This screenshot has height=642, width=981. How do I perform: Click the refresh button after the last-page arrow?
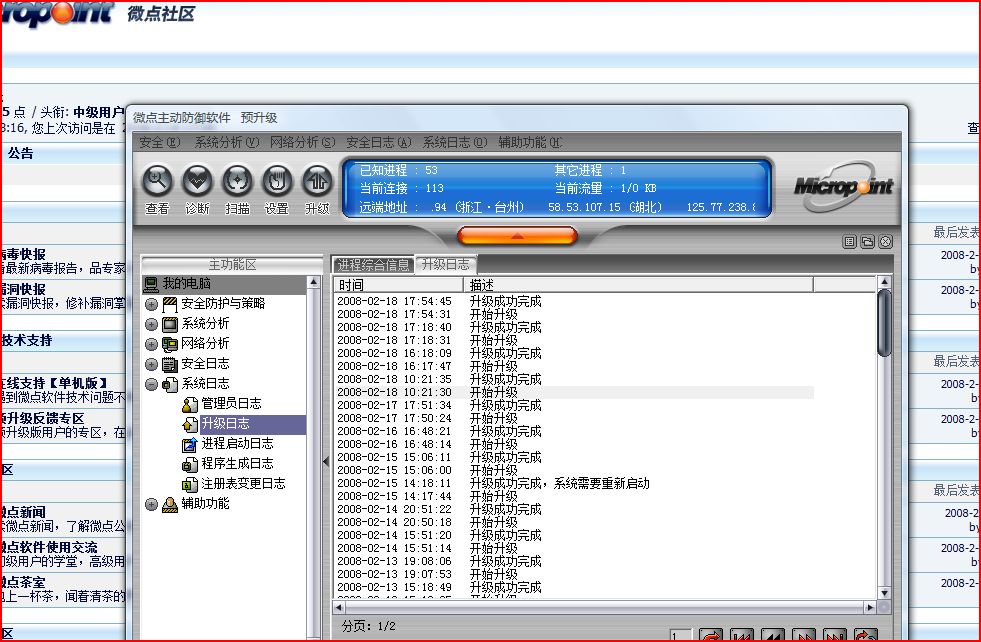pyautogui.click(x=866, y=635)
